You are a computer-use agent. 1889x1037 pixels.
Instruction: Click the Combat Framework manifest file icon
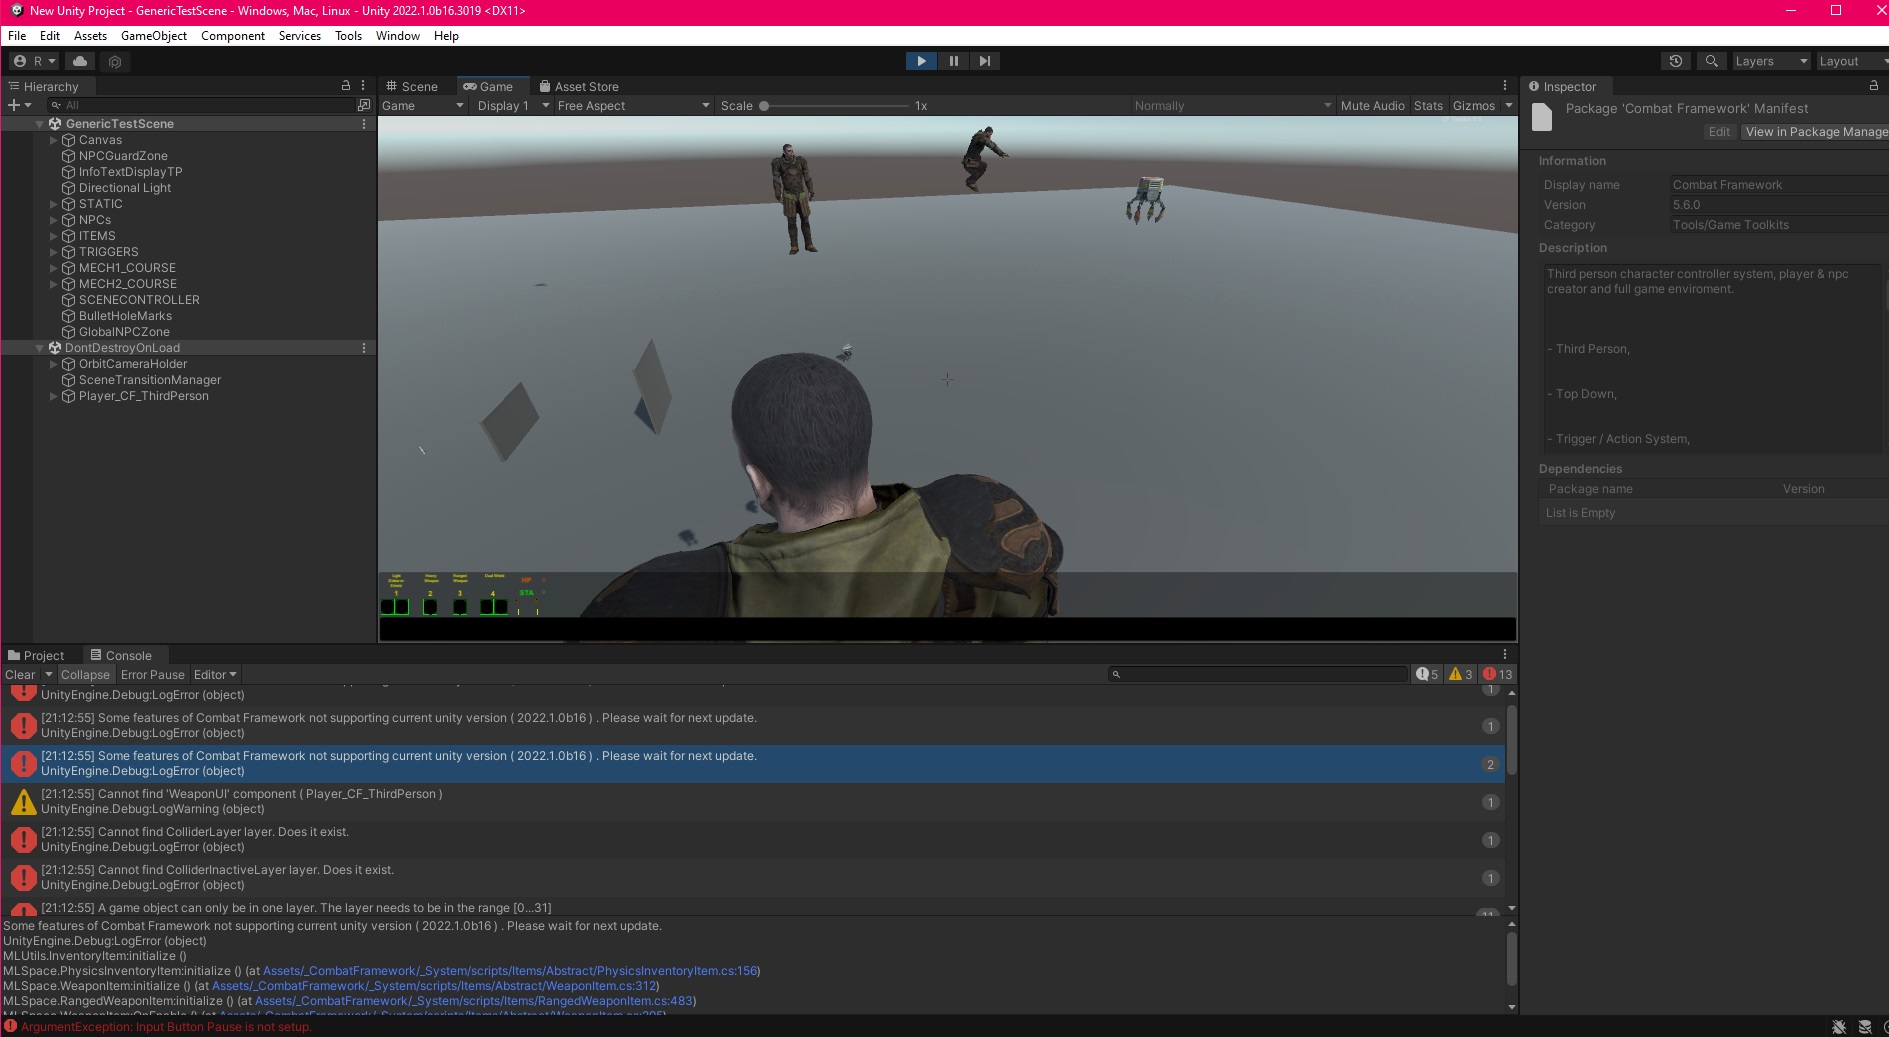[x=1542, y=118]
